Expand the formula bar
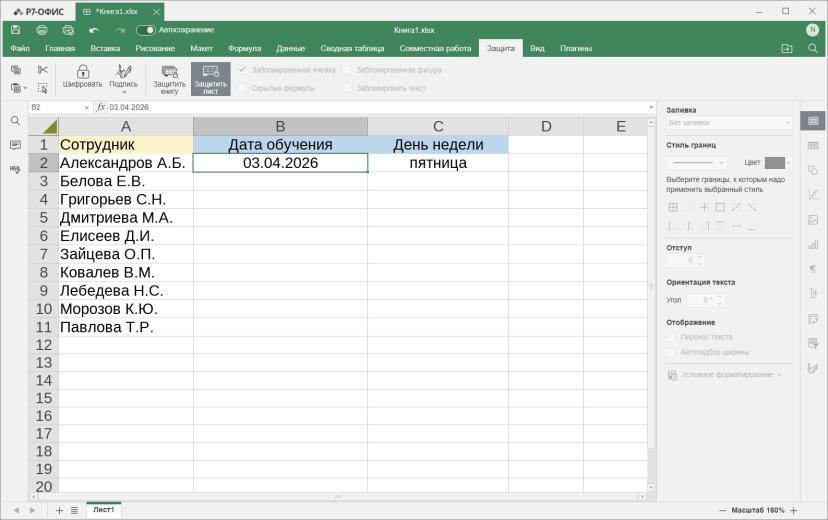This screenshot has width=828, height=520. [x=651, y=107]
